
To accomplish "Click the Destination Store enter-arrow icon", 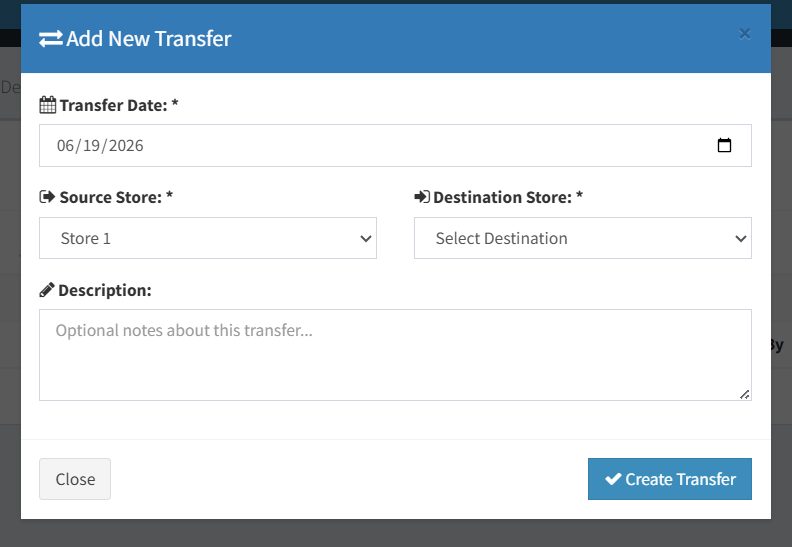I will click(x=422, y=197).
